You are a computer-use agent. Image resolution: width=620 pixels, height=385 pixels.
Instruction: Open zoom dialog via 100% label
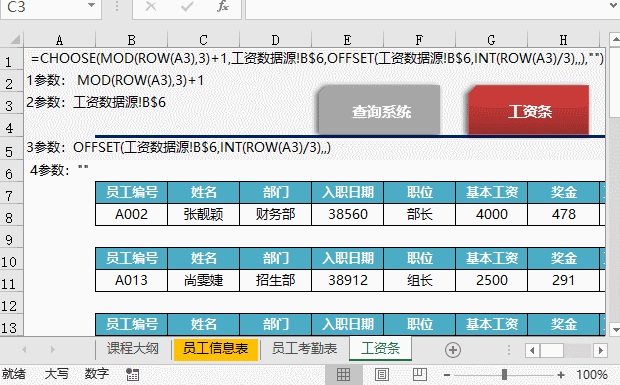point(592,374)
